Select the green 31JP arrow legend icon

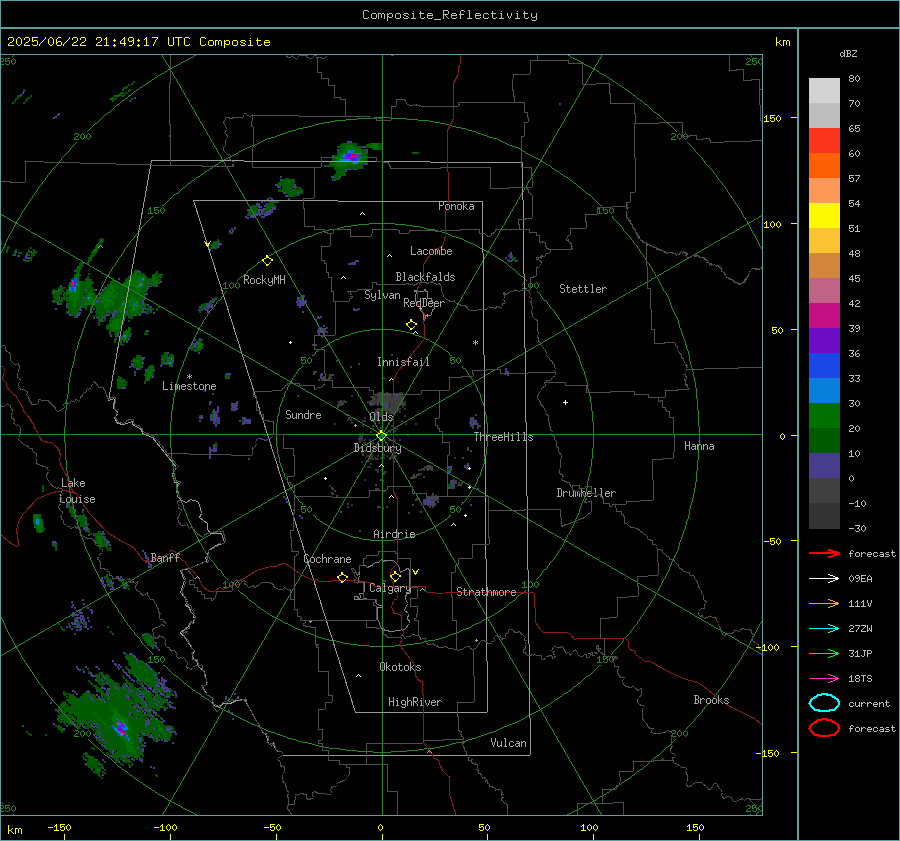pyautogui.click(x=824, y=653)
